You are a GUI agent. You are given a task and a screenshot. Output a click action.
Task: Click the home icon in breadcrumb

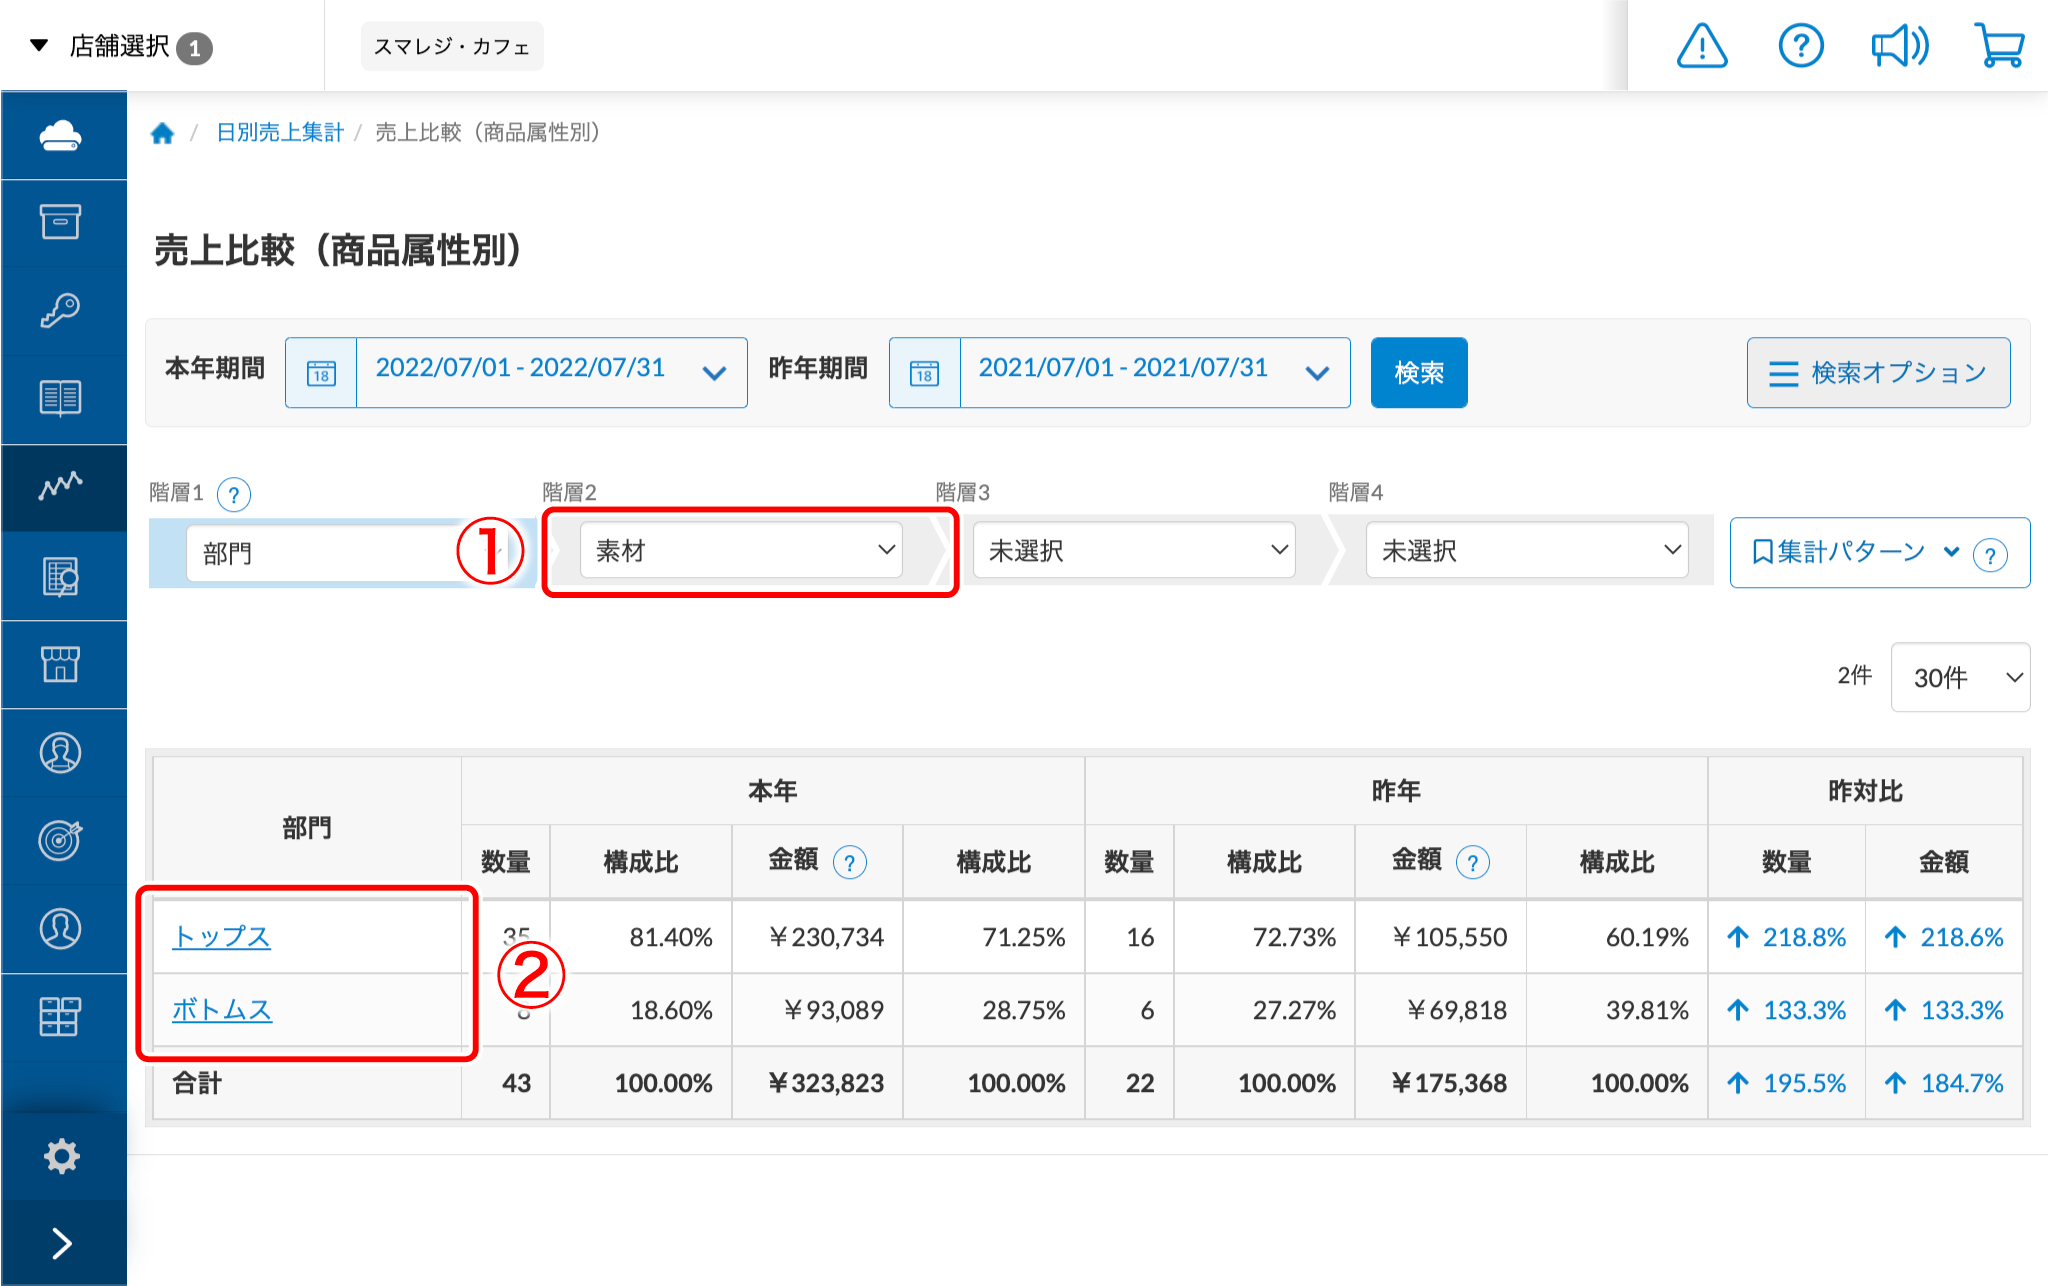coord(162,133)
